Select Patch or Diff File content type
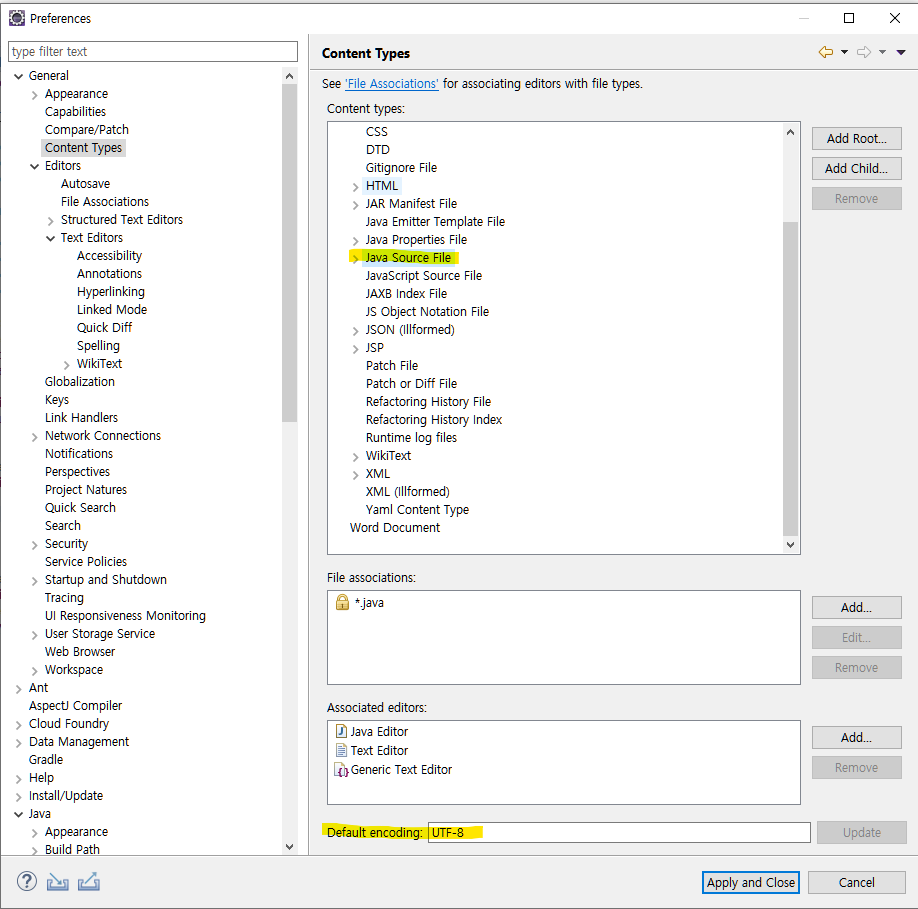This screenshot has height=909, width=918. pos(412,383)
